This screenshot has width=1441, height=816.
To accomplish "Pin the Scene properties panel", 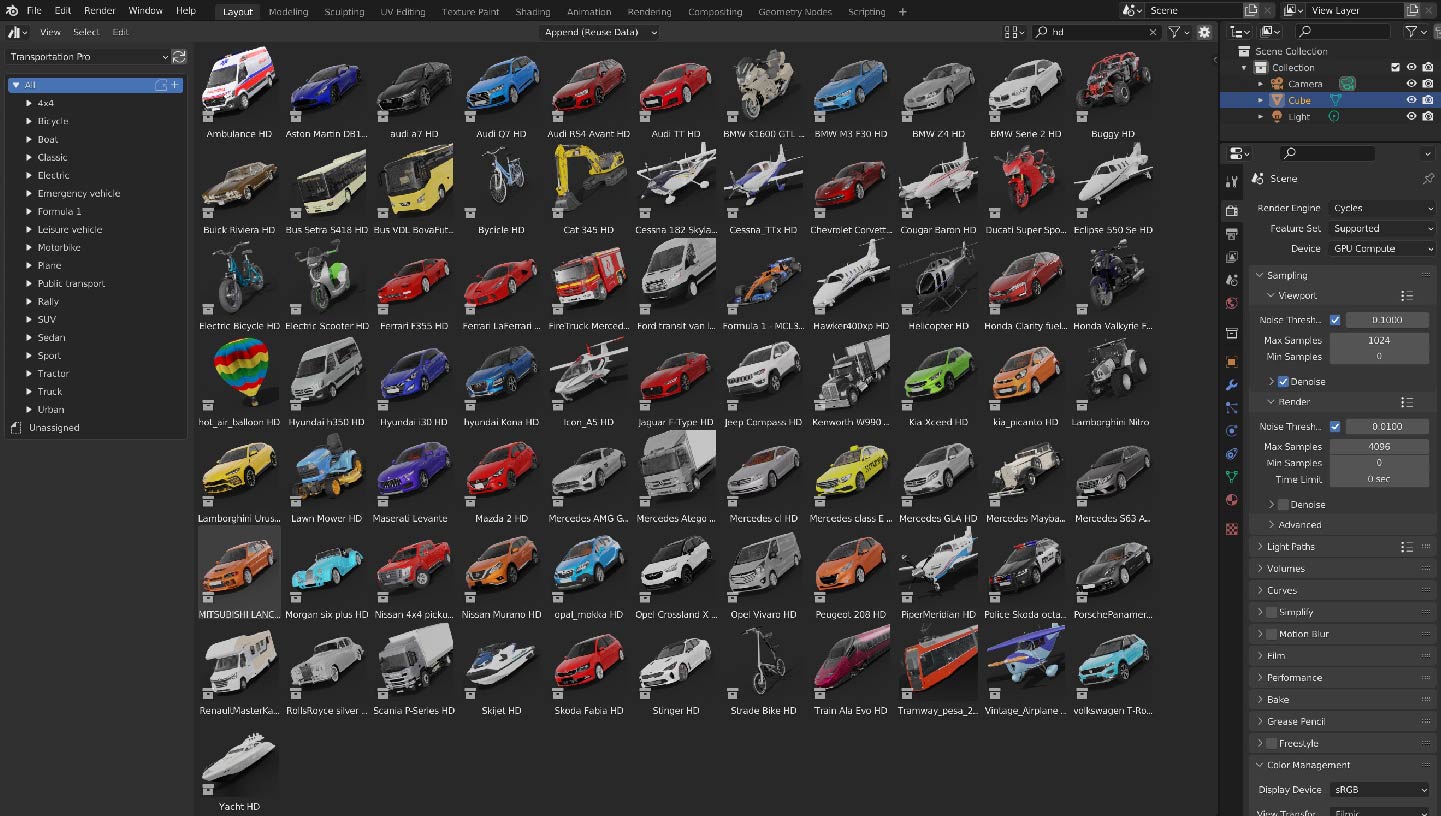I will [1428, 178].
